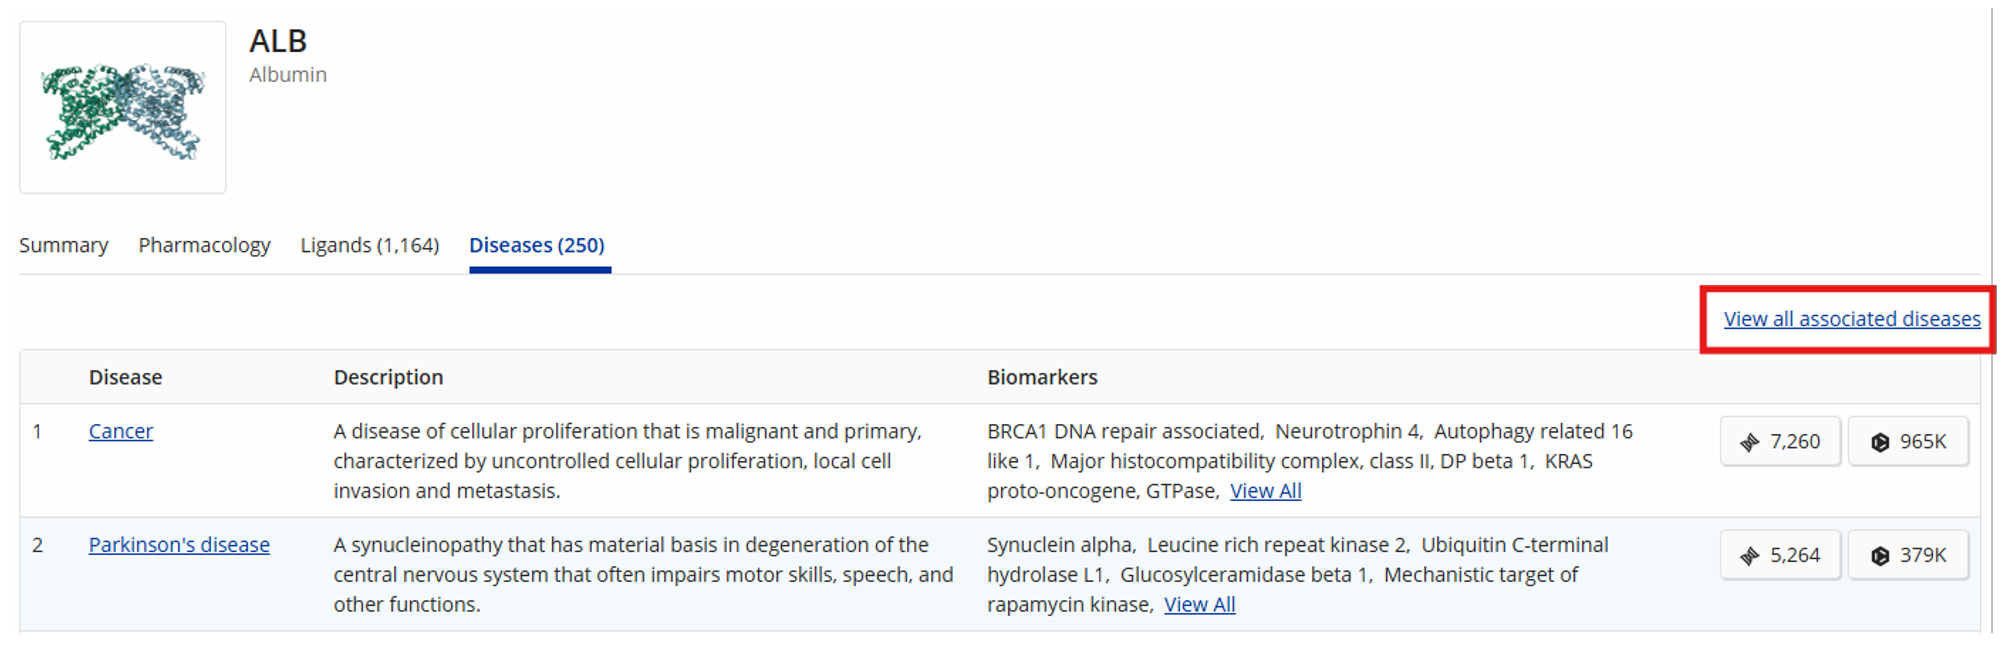Click the ALB title heading

tap(278, 41)
